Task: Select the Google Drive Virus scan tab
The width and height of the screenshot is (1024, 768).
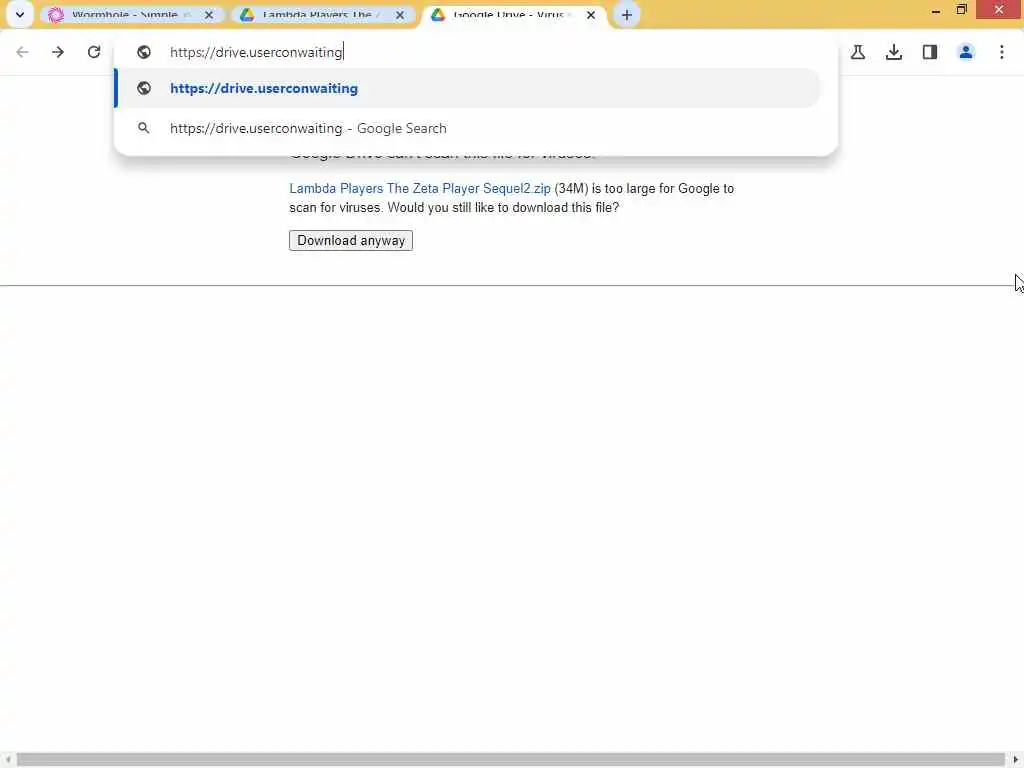Action: click(513, 14)
